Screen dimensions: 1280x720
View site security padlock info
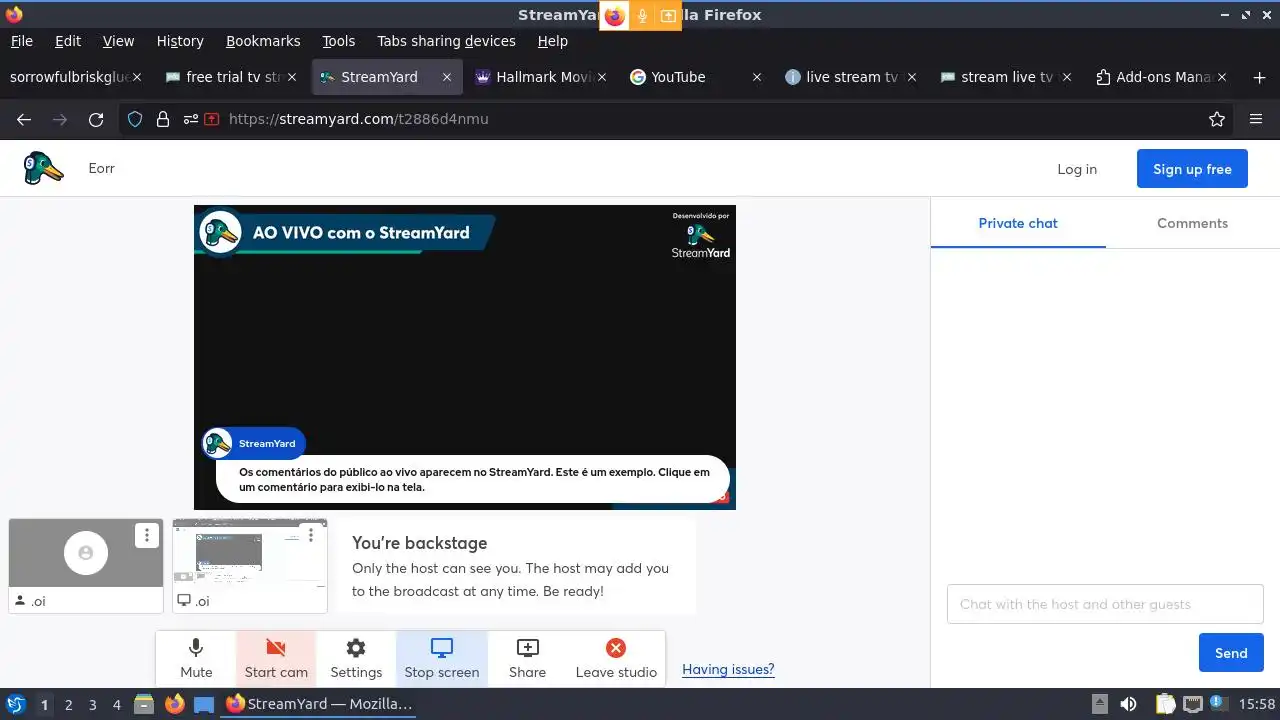(x=162, y=119)
